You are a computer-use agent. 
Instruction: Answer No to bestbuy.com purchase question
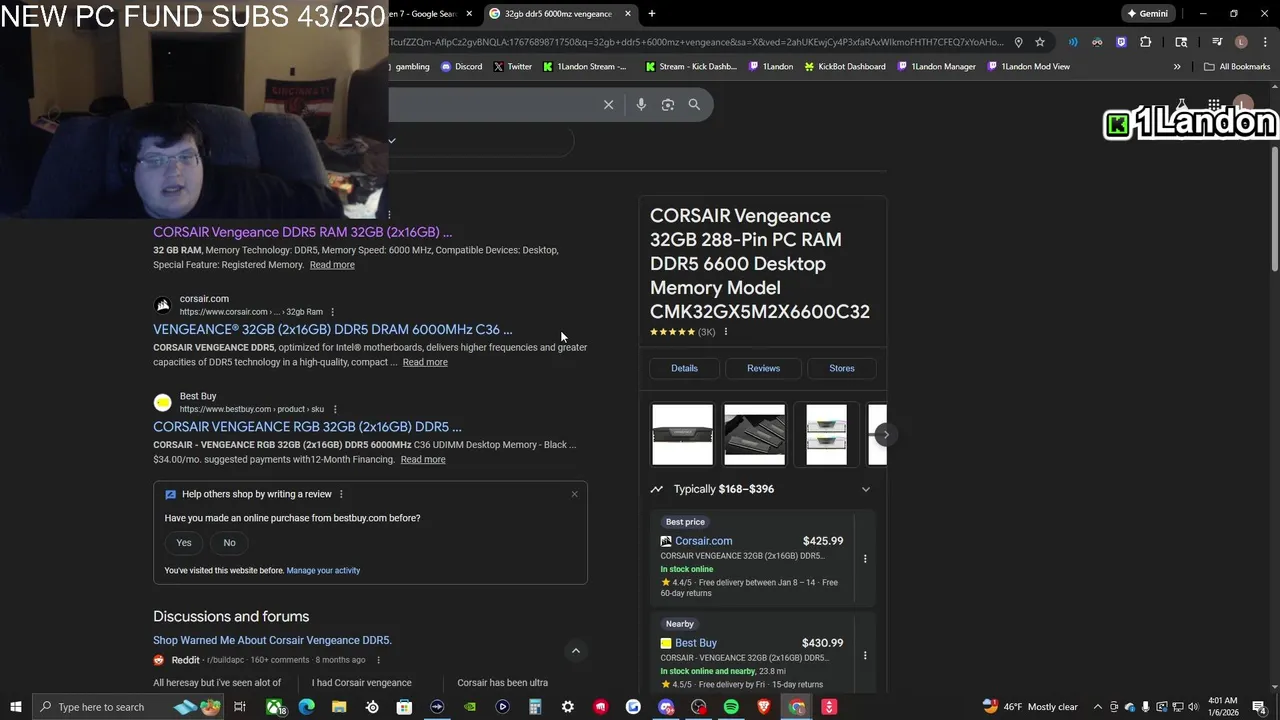(229, 543)
